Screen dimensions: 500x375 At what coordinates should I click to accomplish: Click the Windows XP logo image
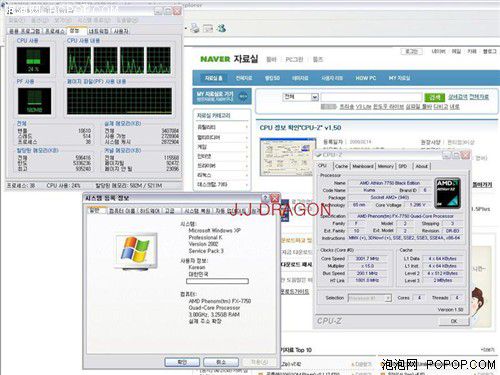click(x=136, y=250)
